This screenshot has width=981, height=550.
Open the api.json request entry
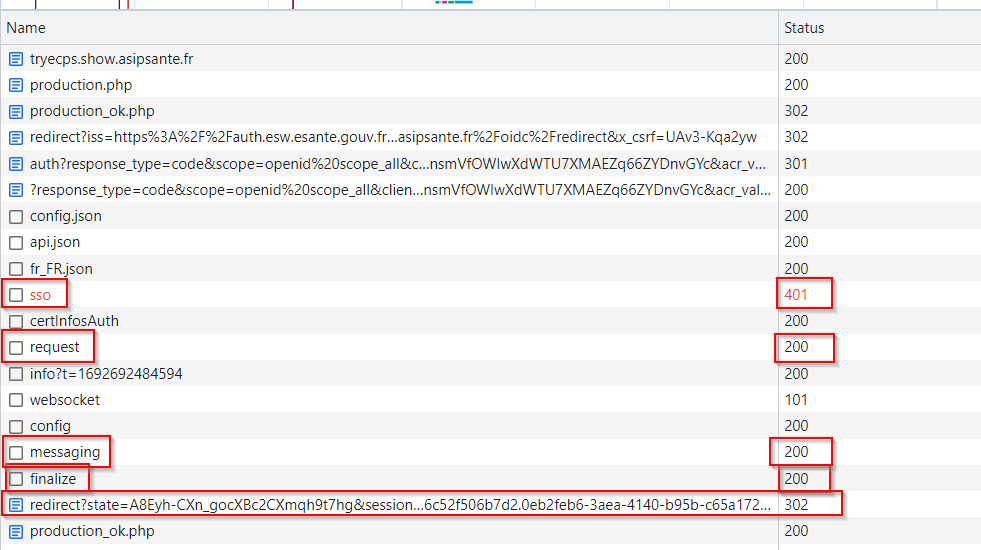click(55, 242)
